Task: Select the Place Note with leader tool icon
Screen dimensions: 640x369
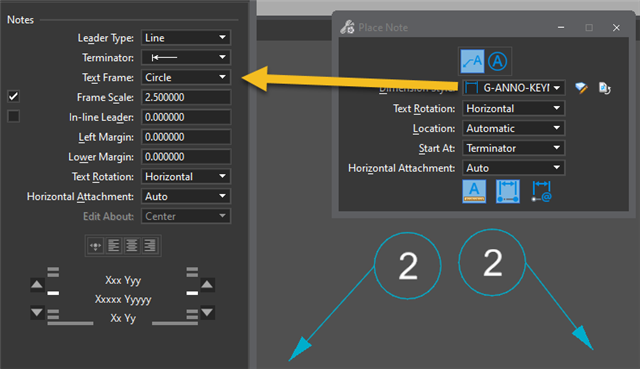Action: [x=472, y=61]
